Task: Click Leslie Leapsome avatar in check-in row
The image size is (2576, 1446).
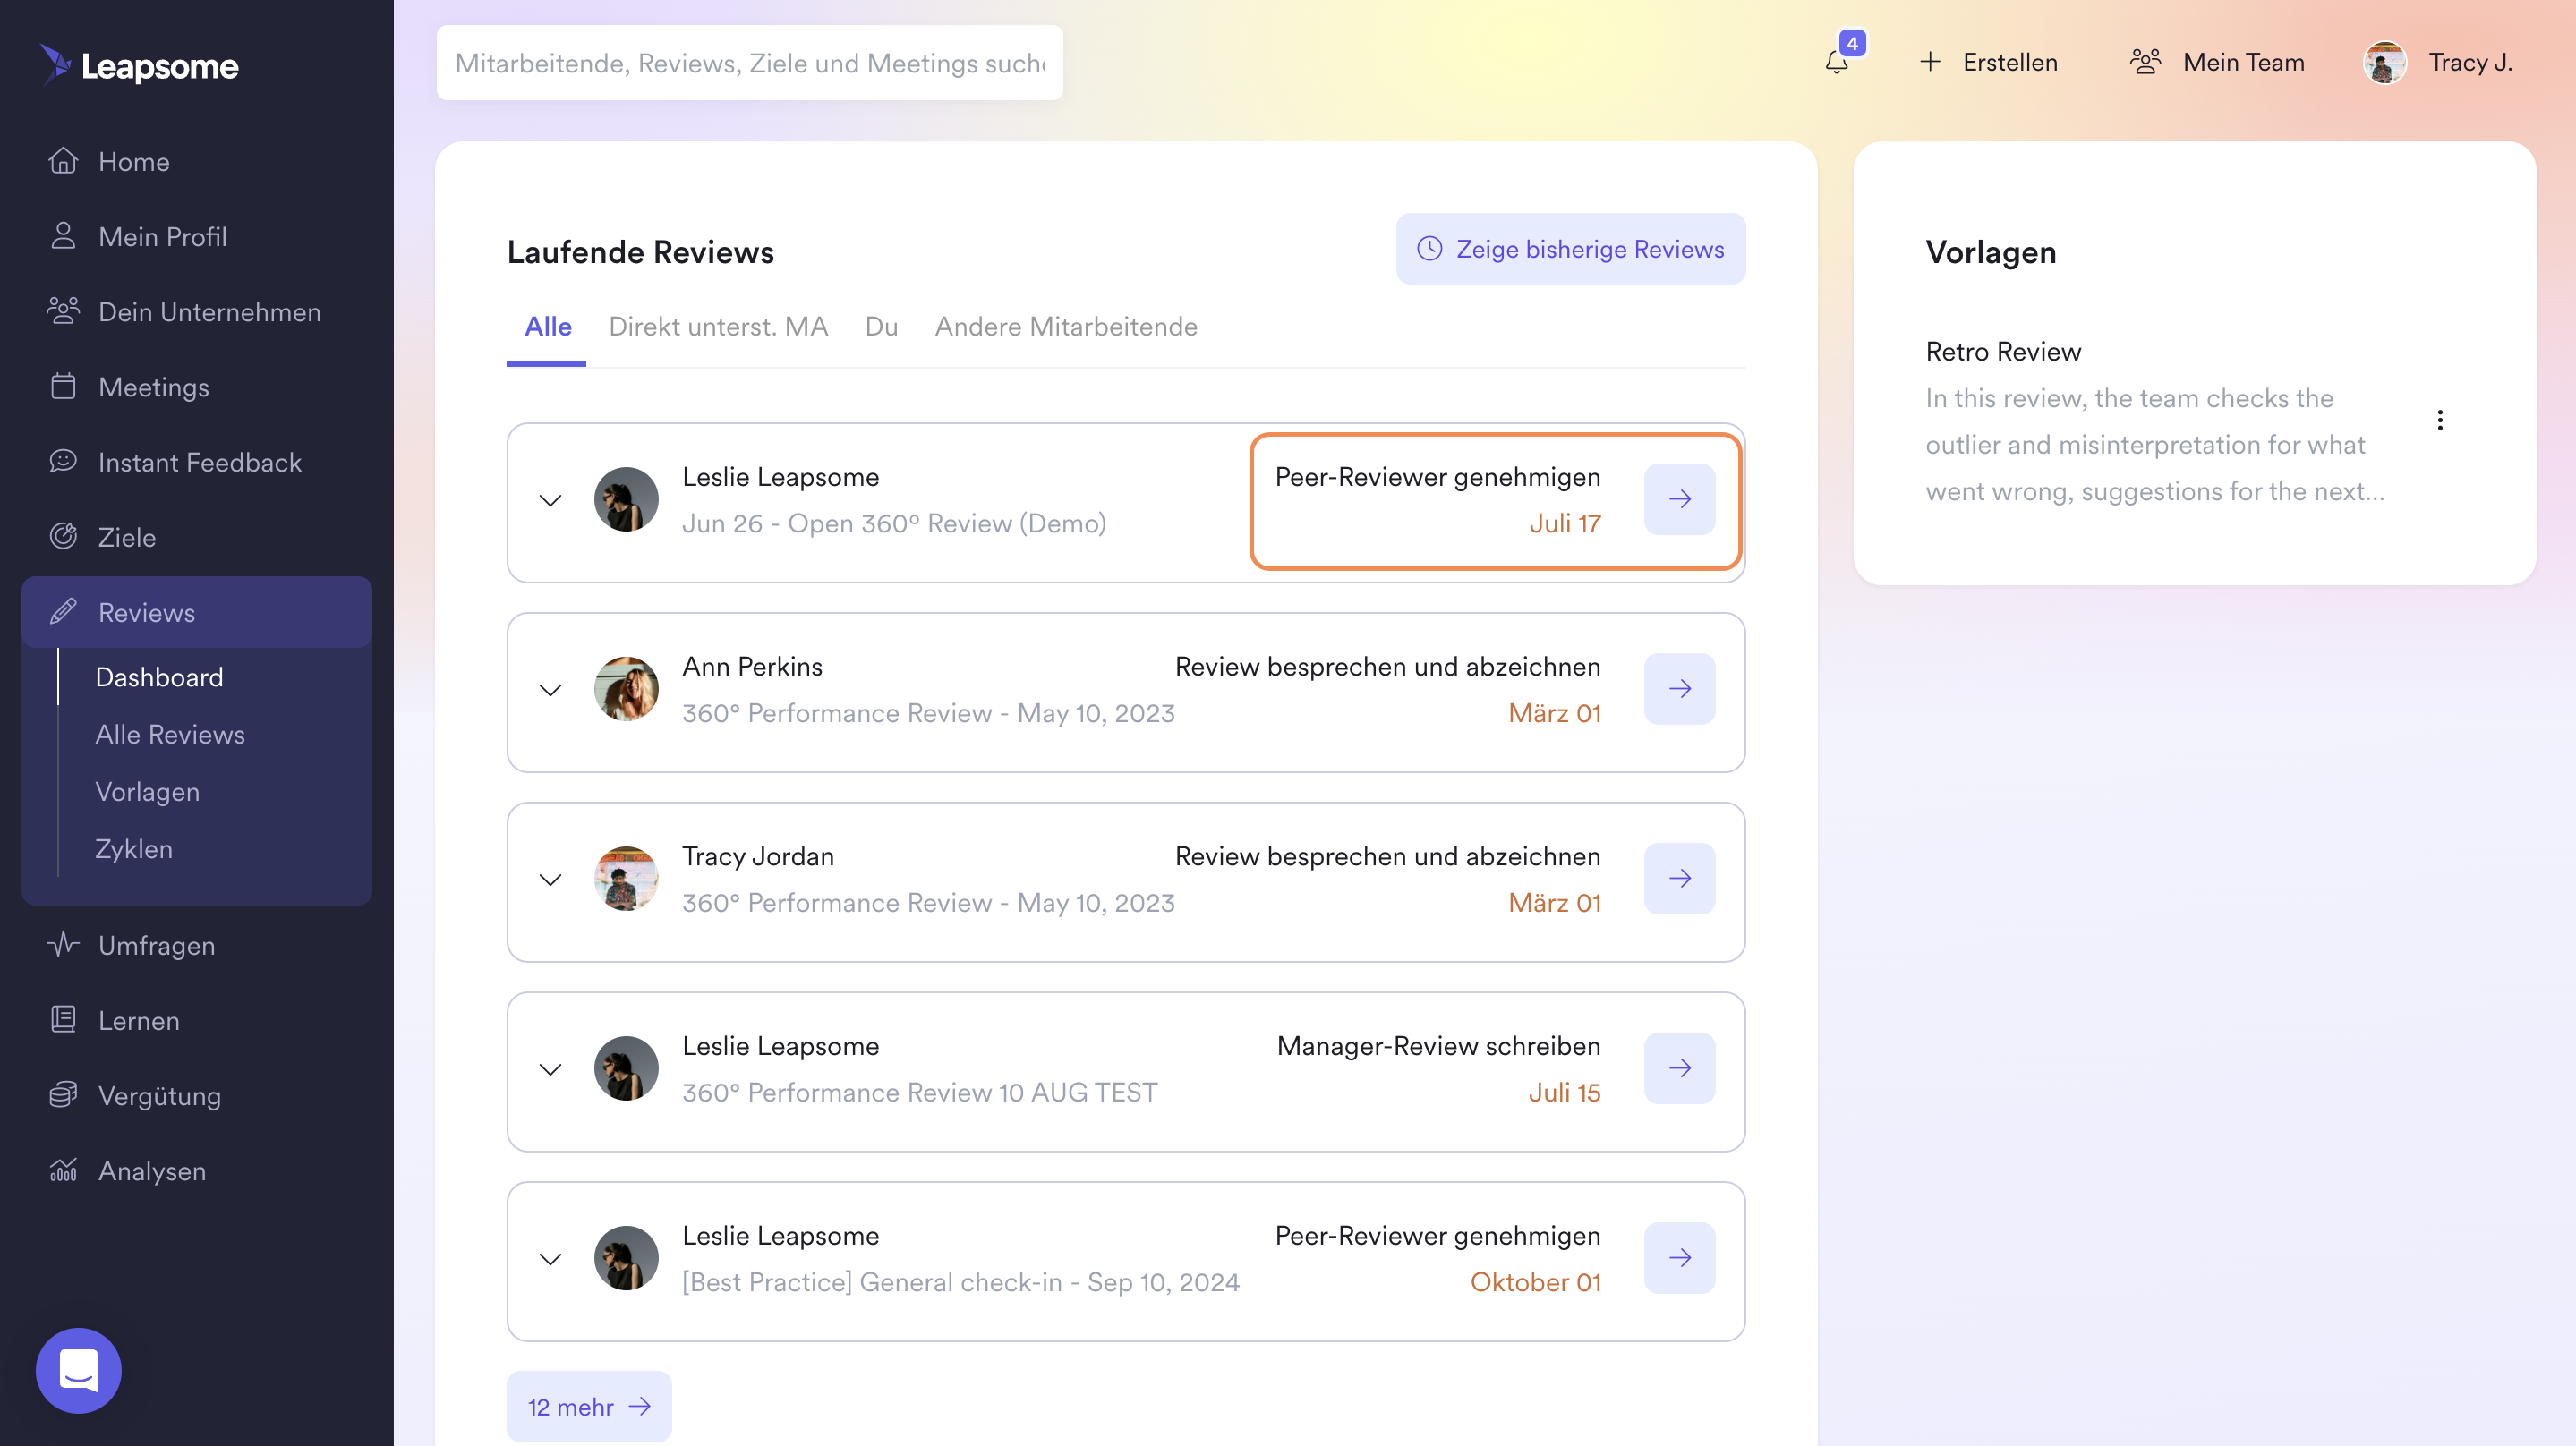Action: coord(626,1257)
